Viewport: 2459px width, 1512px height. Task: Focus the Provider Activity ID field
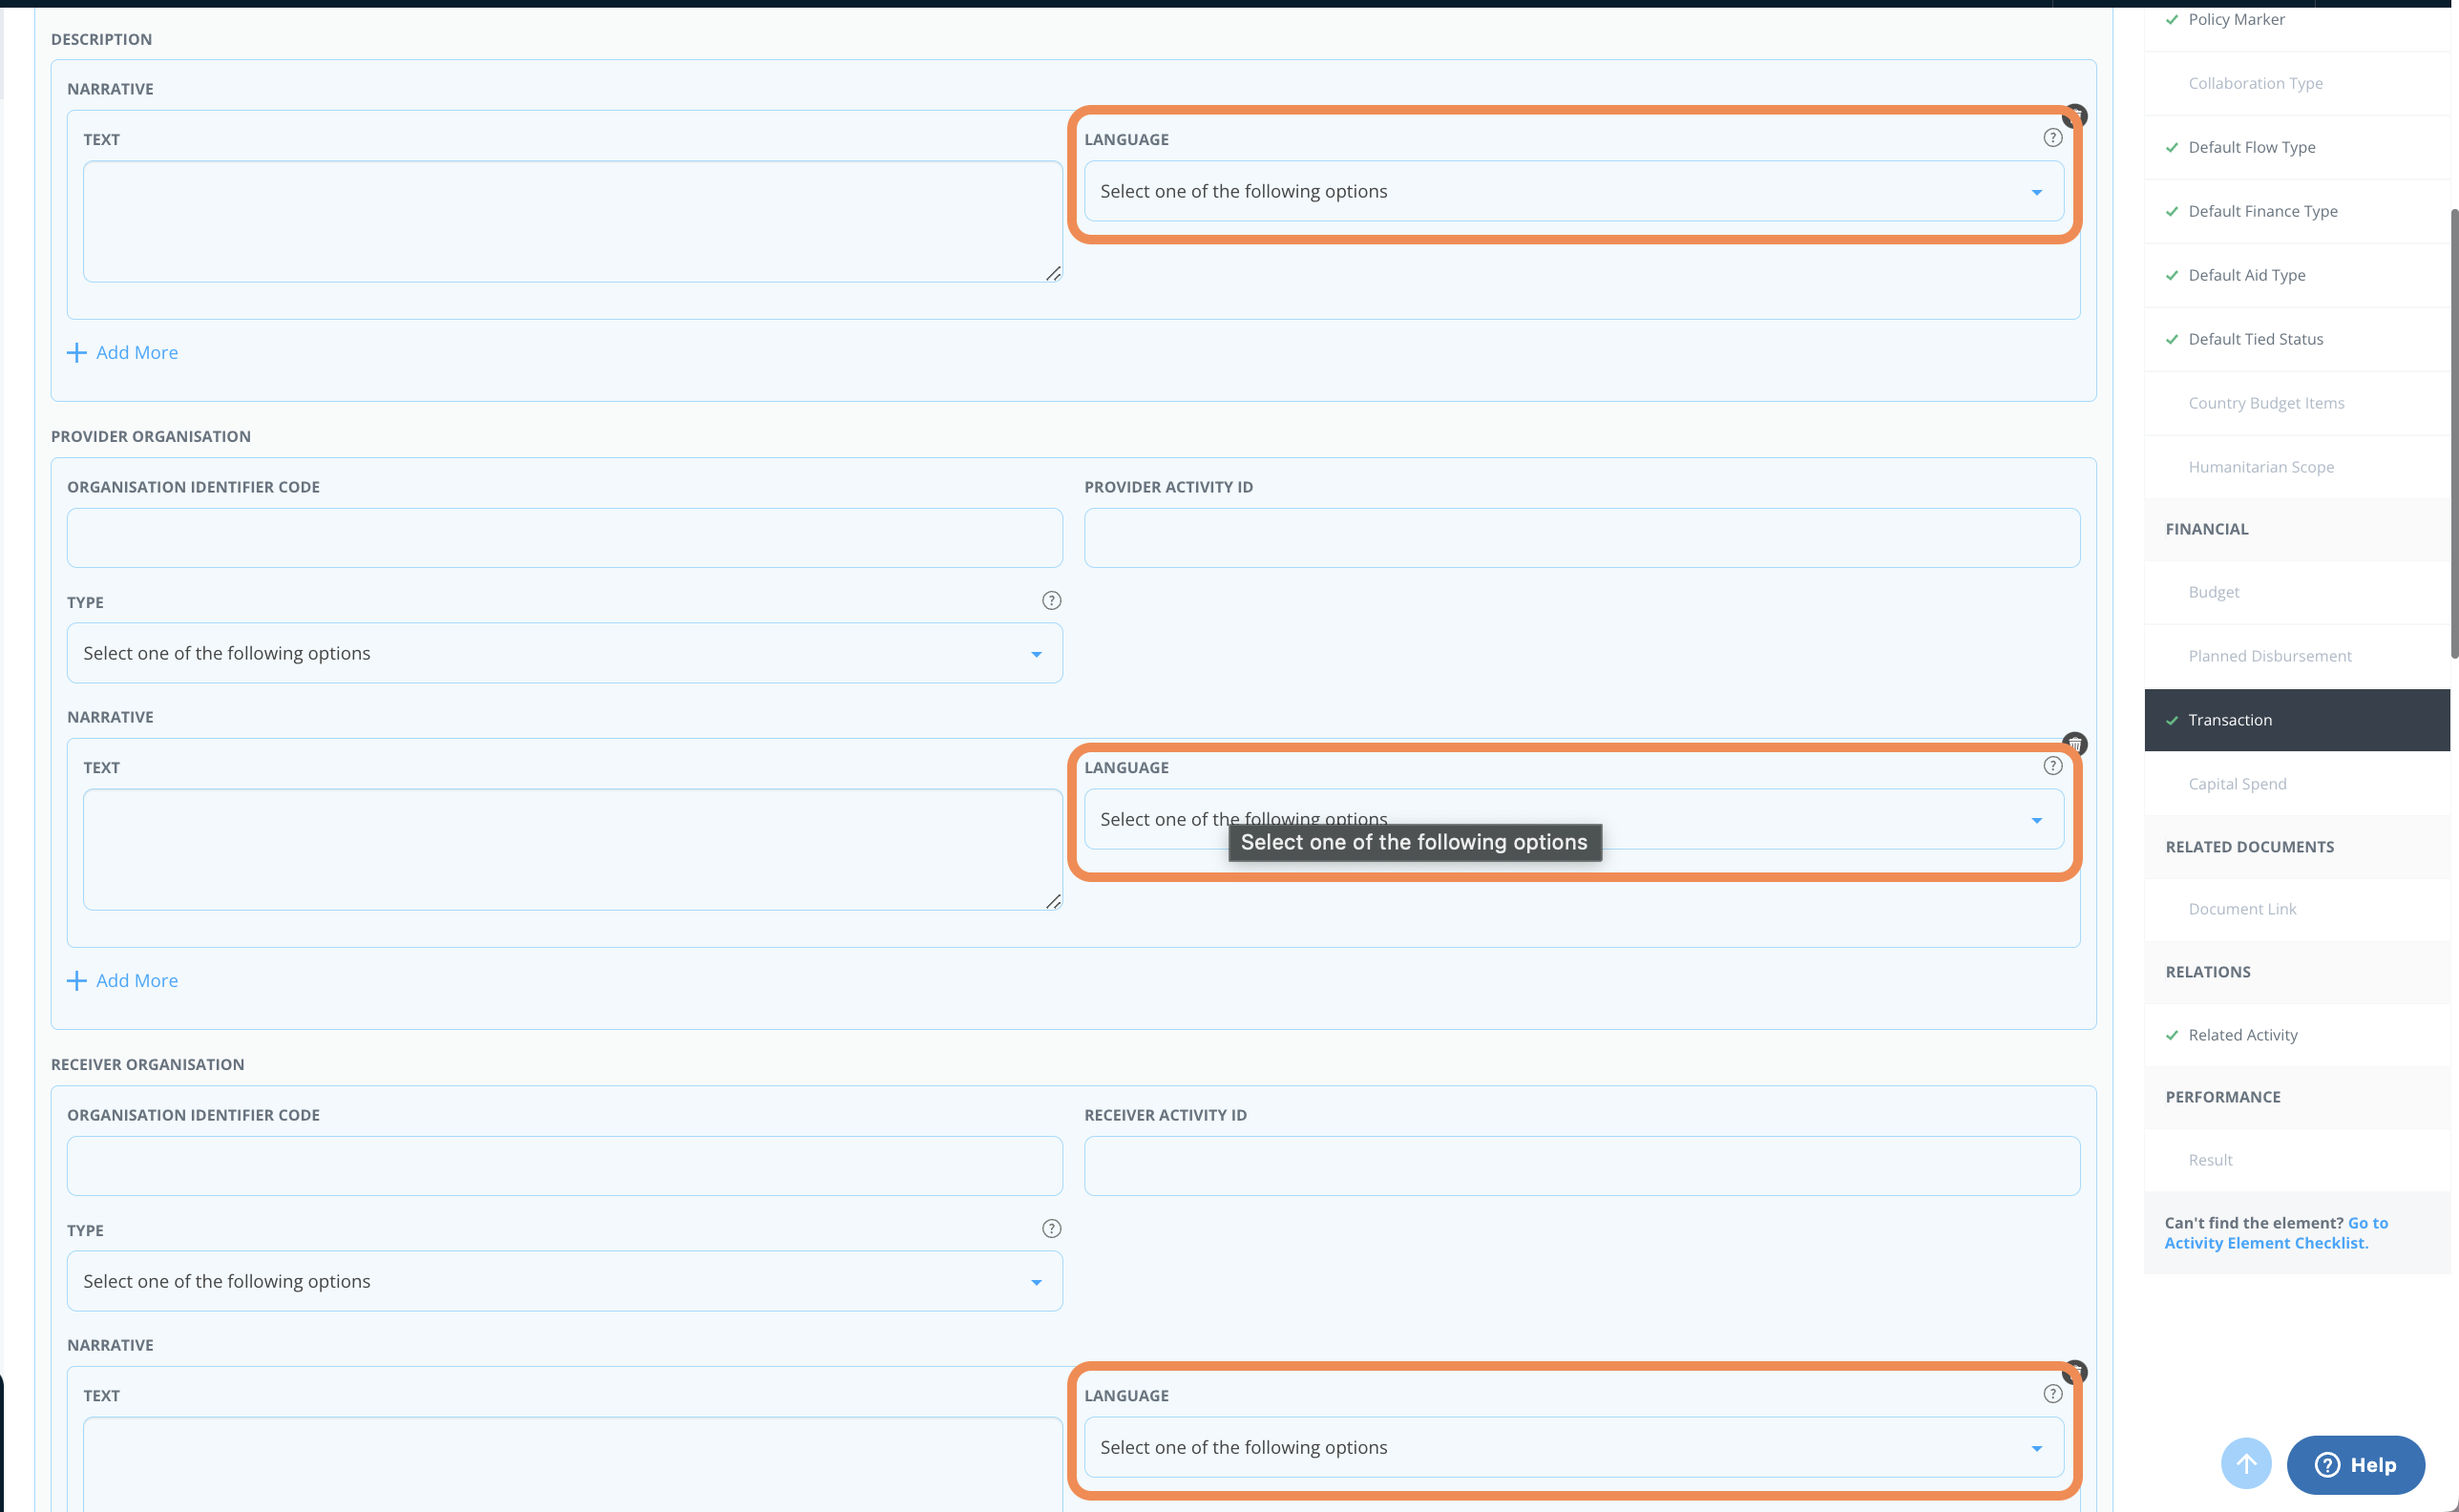click(1582, 538)
